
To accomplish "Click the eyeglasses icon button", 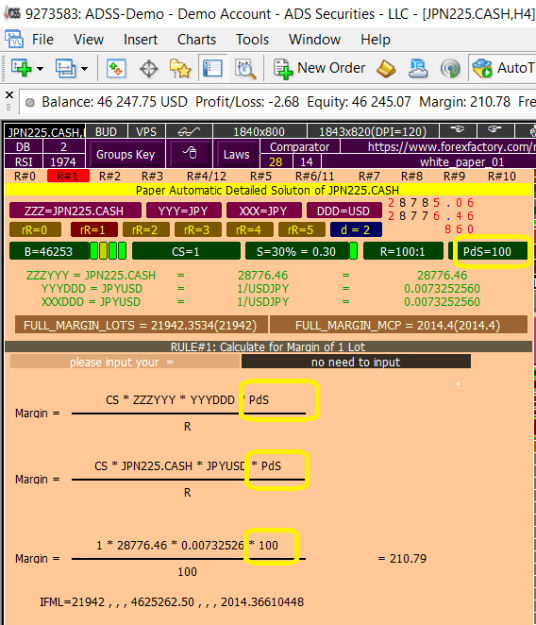I will tap(189, 132).
